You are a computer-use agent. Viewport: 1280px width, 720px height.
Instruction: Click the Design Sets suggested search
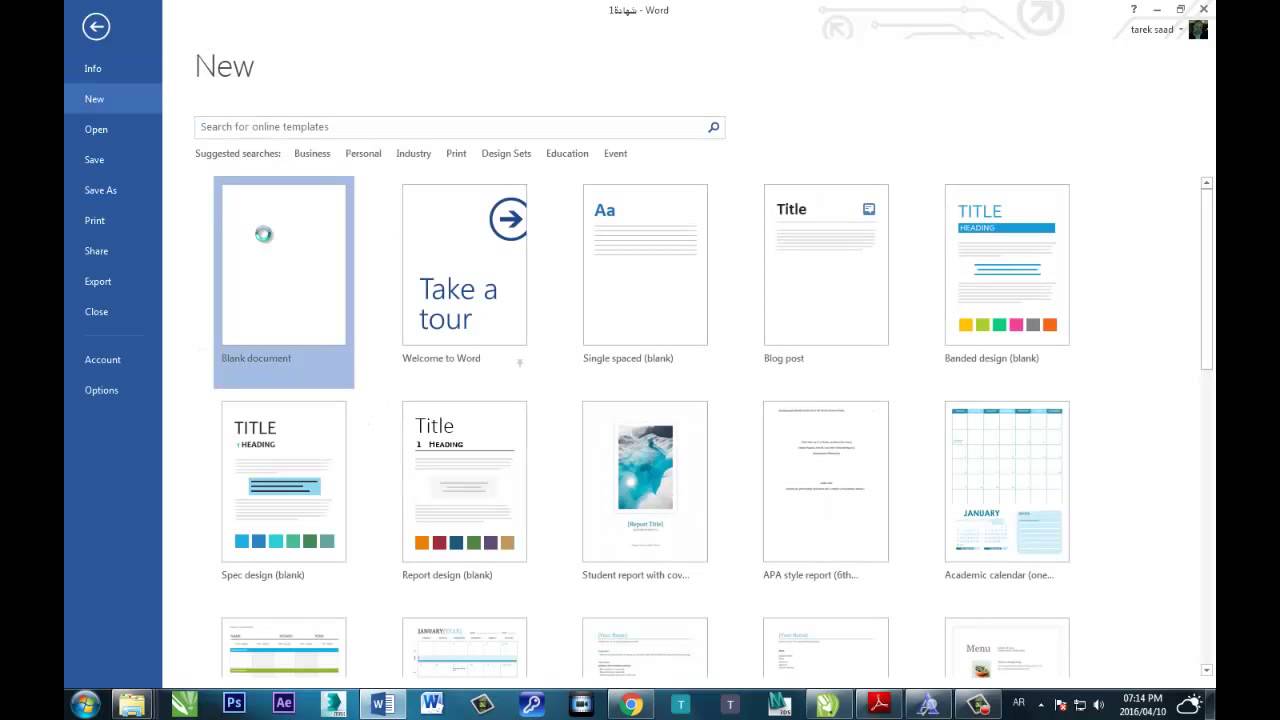pos(506,154)
